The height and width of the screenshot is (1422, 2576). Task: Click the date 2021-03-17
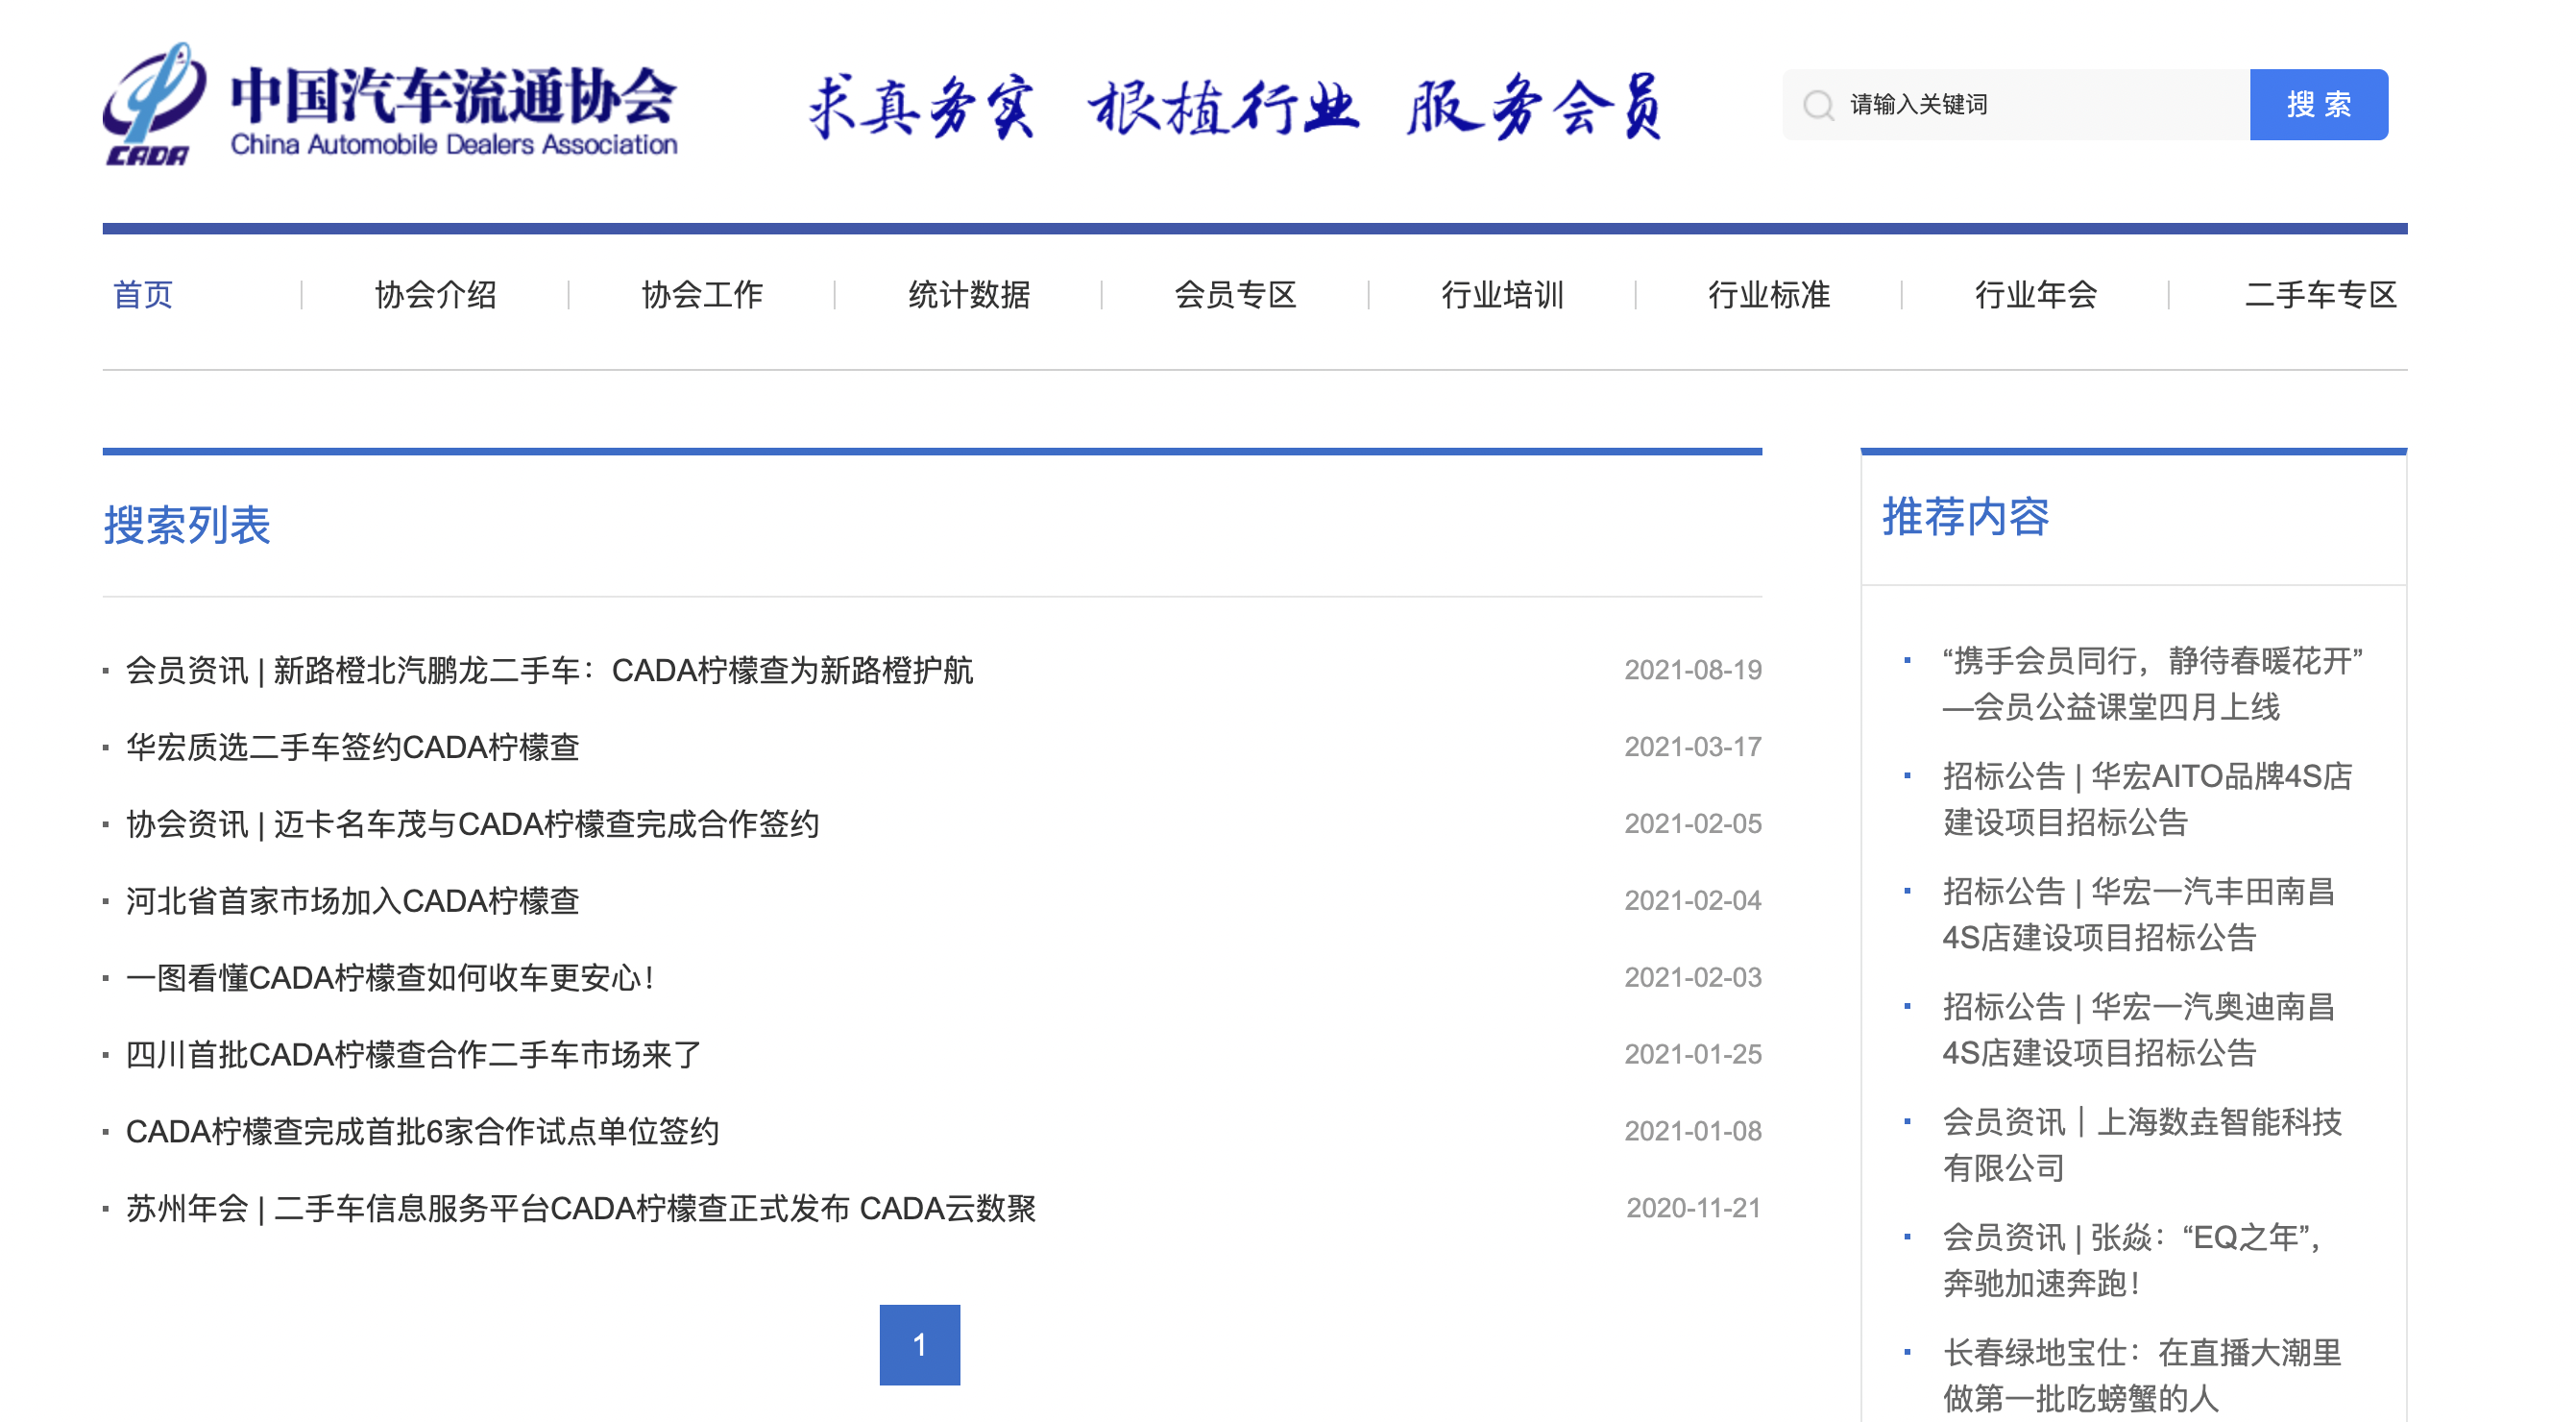1692,747
